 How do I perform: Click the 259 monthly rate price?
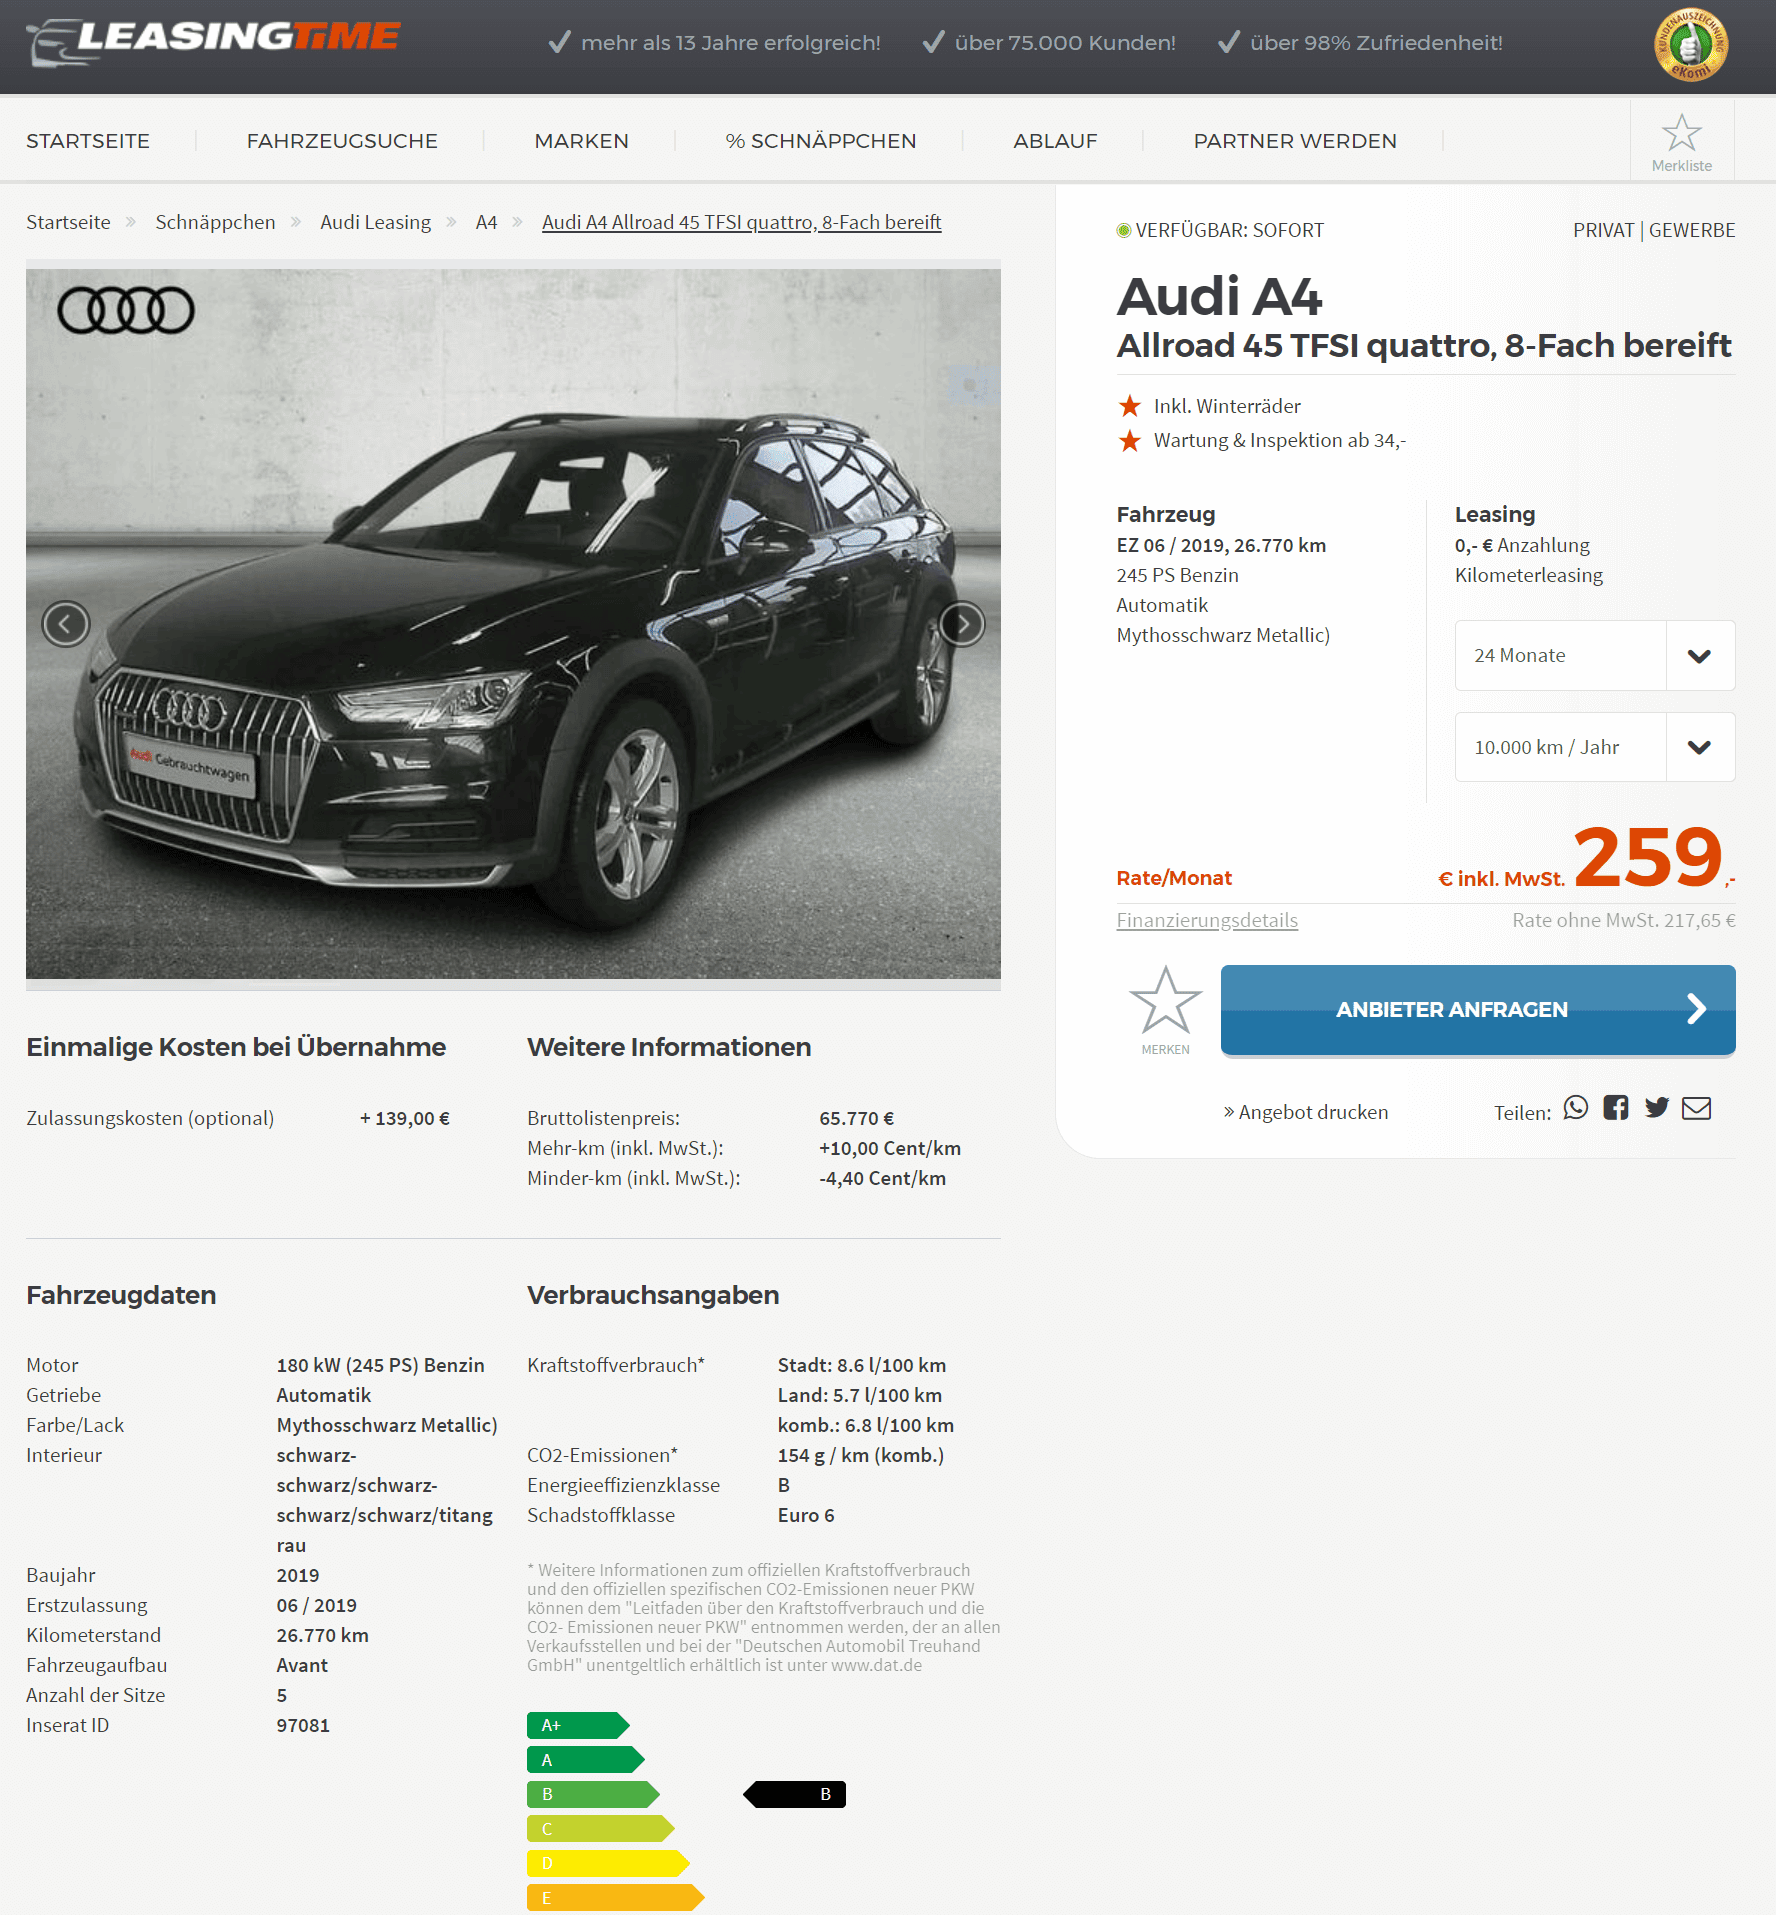click(x=1648, y=857)
